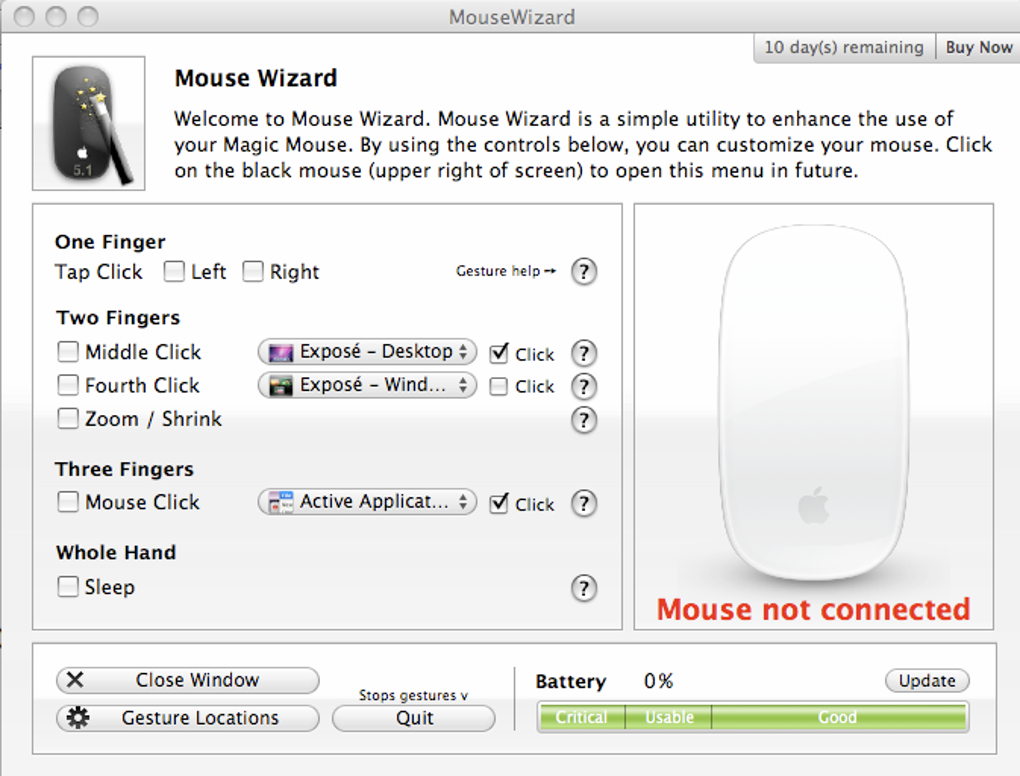Click the Mouse Wizard app icon thumbnail
The height and width of the screenshot is (776, 1020).
point(88,124)
